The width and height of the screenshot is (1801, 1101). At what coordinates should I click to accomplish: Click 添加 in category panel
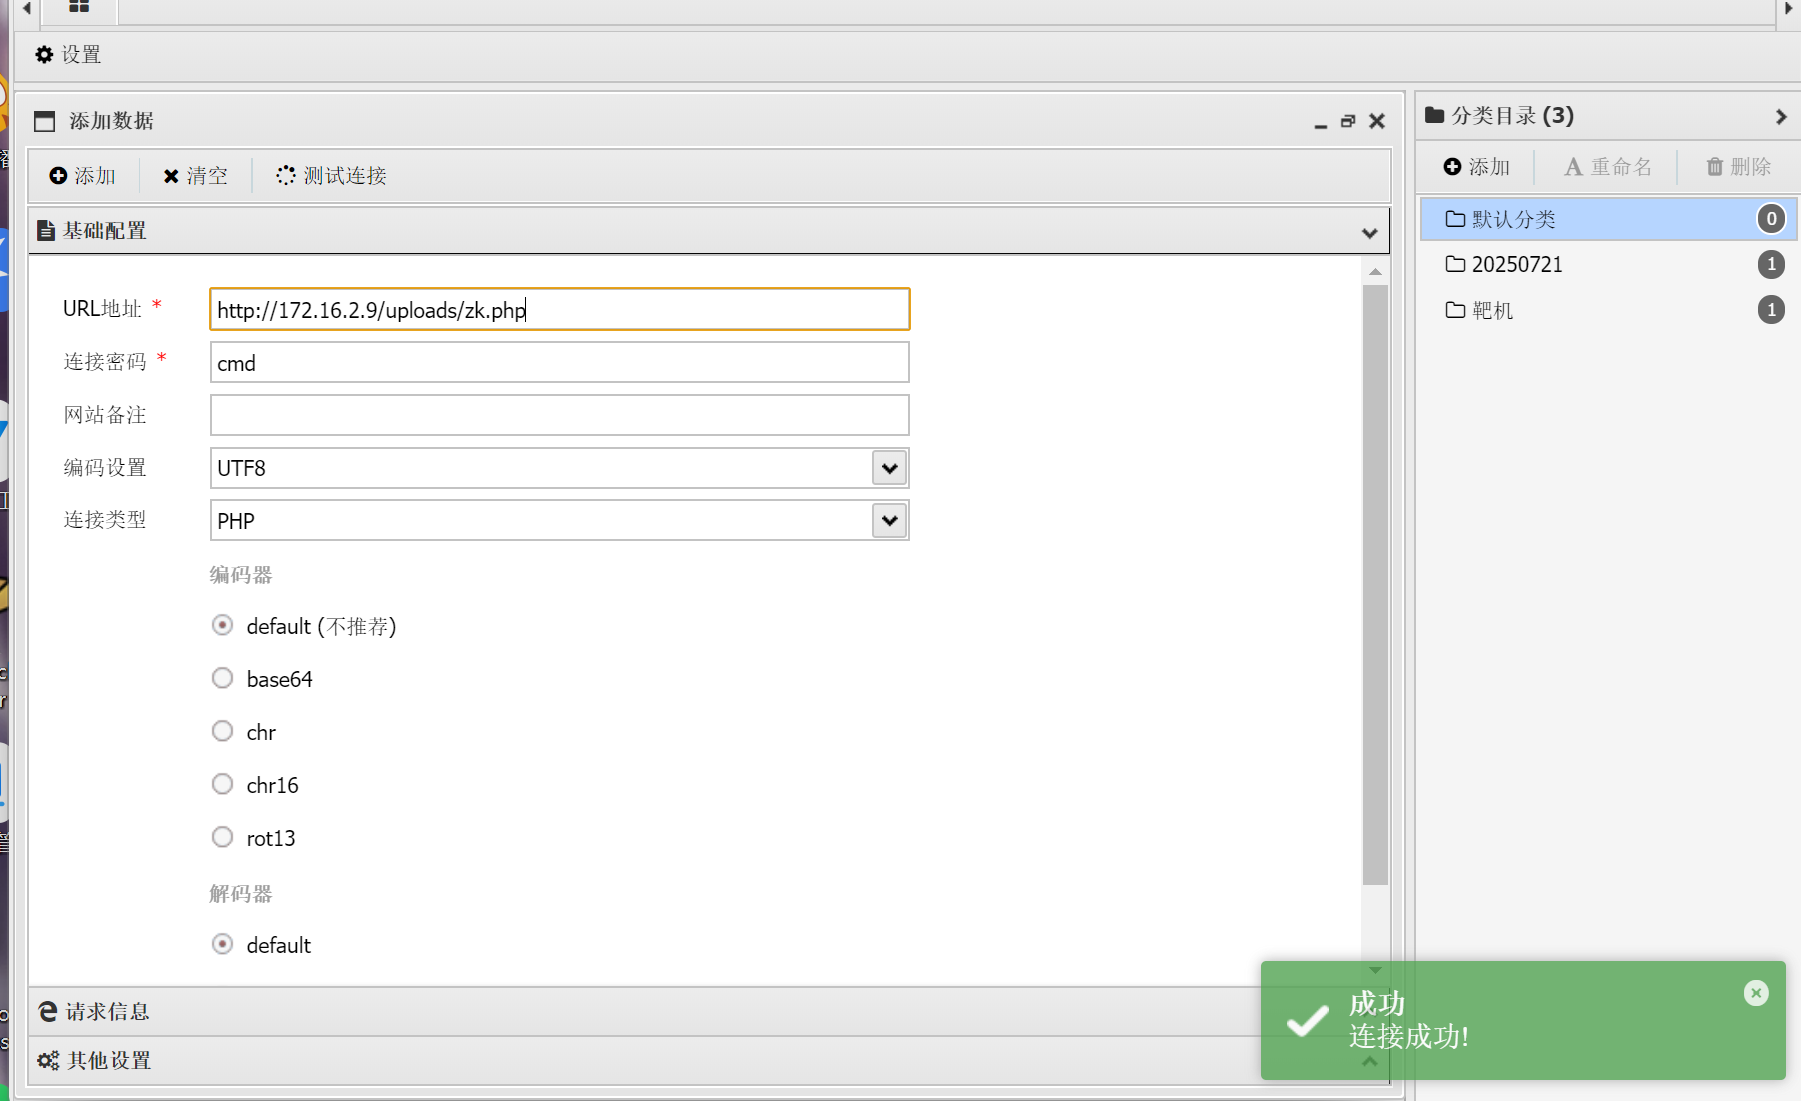(x=1477, y=167)
